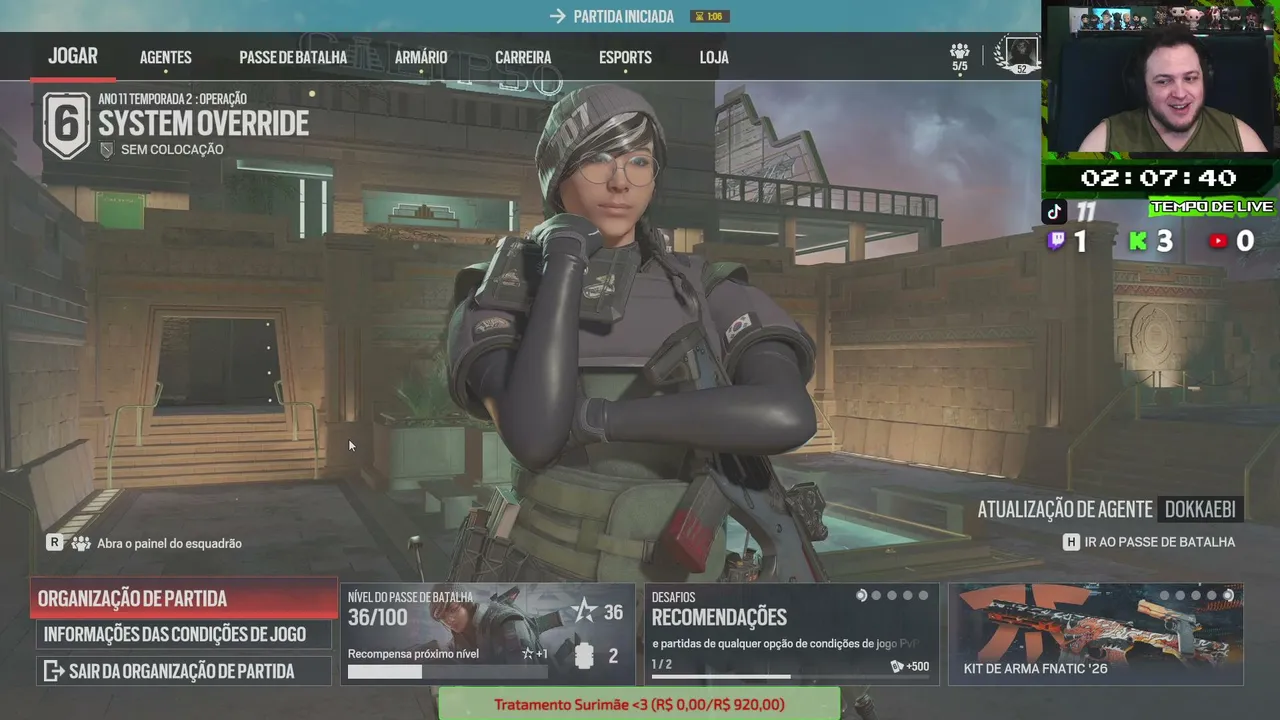Click the Desafios 1/2 progress bar
Screen dimensions: 1280x720
(x=790, y=677)
